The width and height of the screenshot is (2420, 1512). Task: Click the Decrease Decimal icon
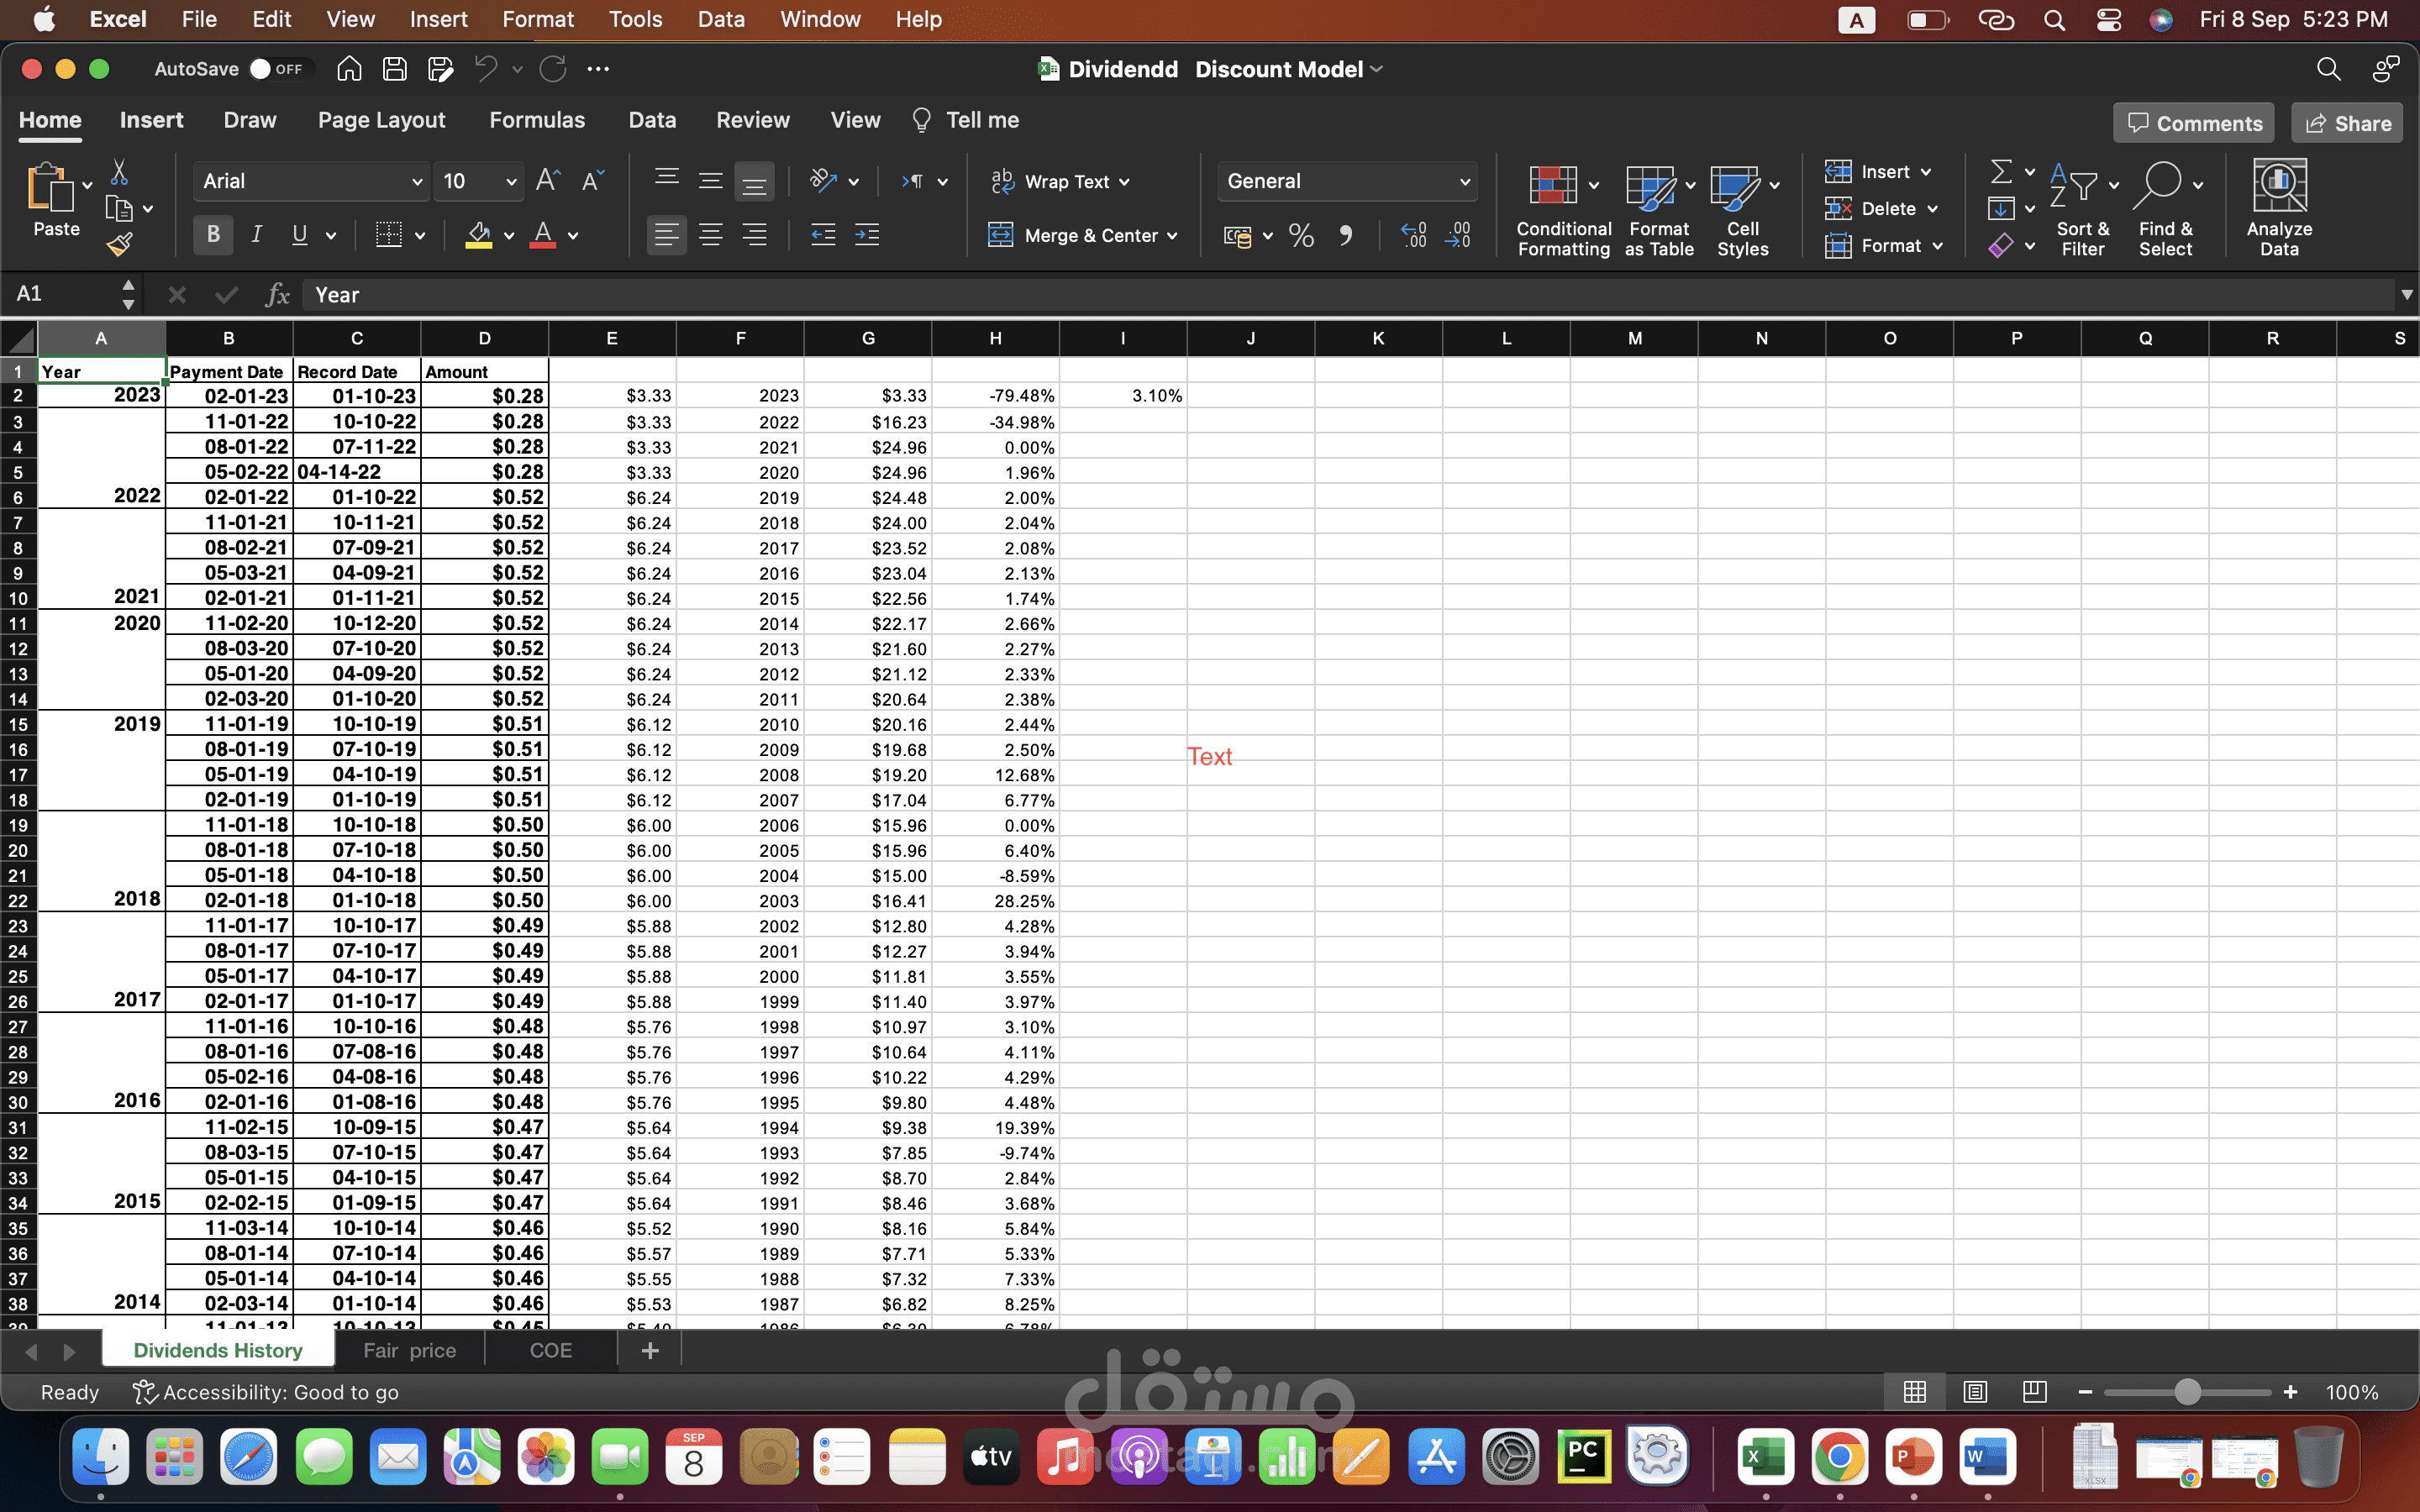click(1458, 236)
